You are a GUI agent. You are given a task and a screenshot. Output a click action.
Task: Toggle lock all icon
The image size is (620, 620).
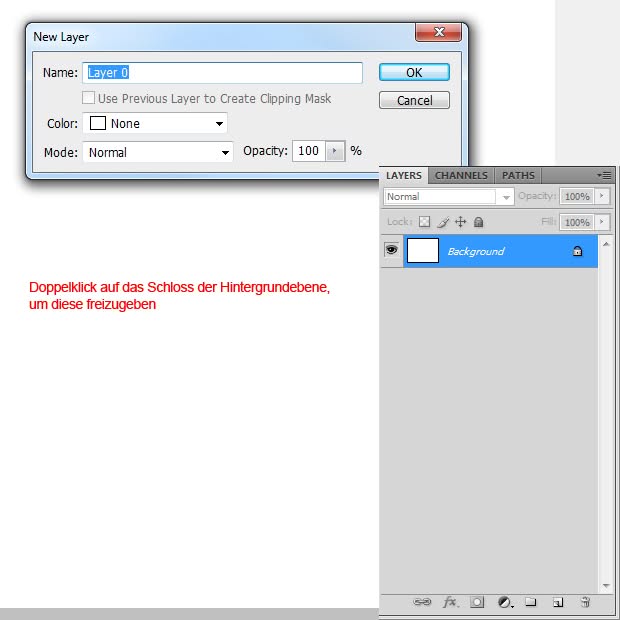pyautogui.click(x=478, y=222)
